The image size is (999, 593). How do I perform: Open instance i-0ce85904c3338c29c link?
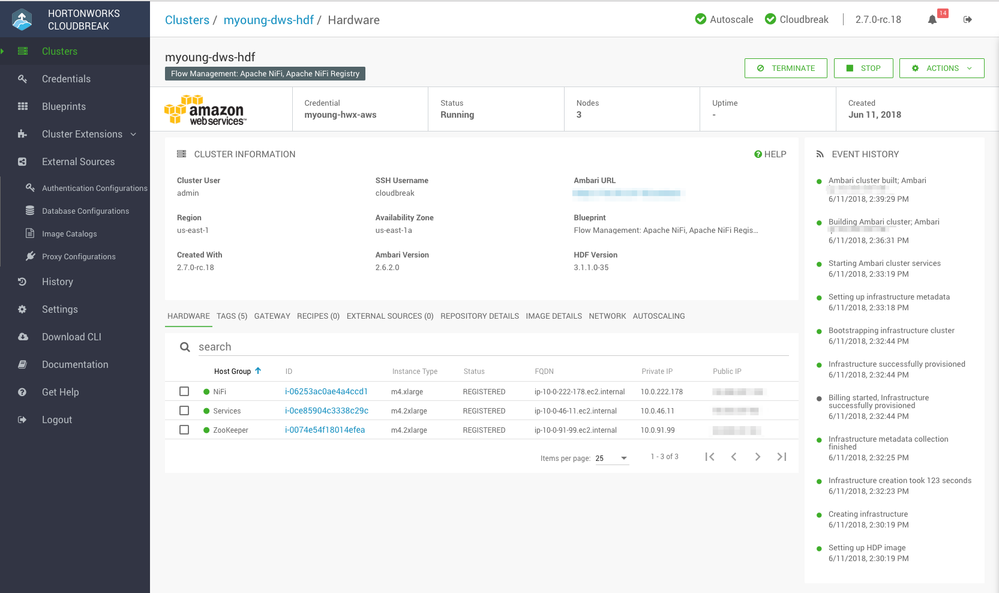coord(326,410)
